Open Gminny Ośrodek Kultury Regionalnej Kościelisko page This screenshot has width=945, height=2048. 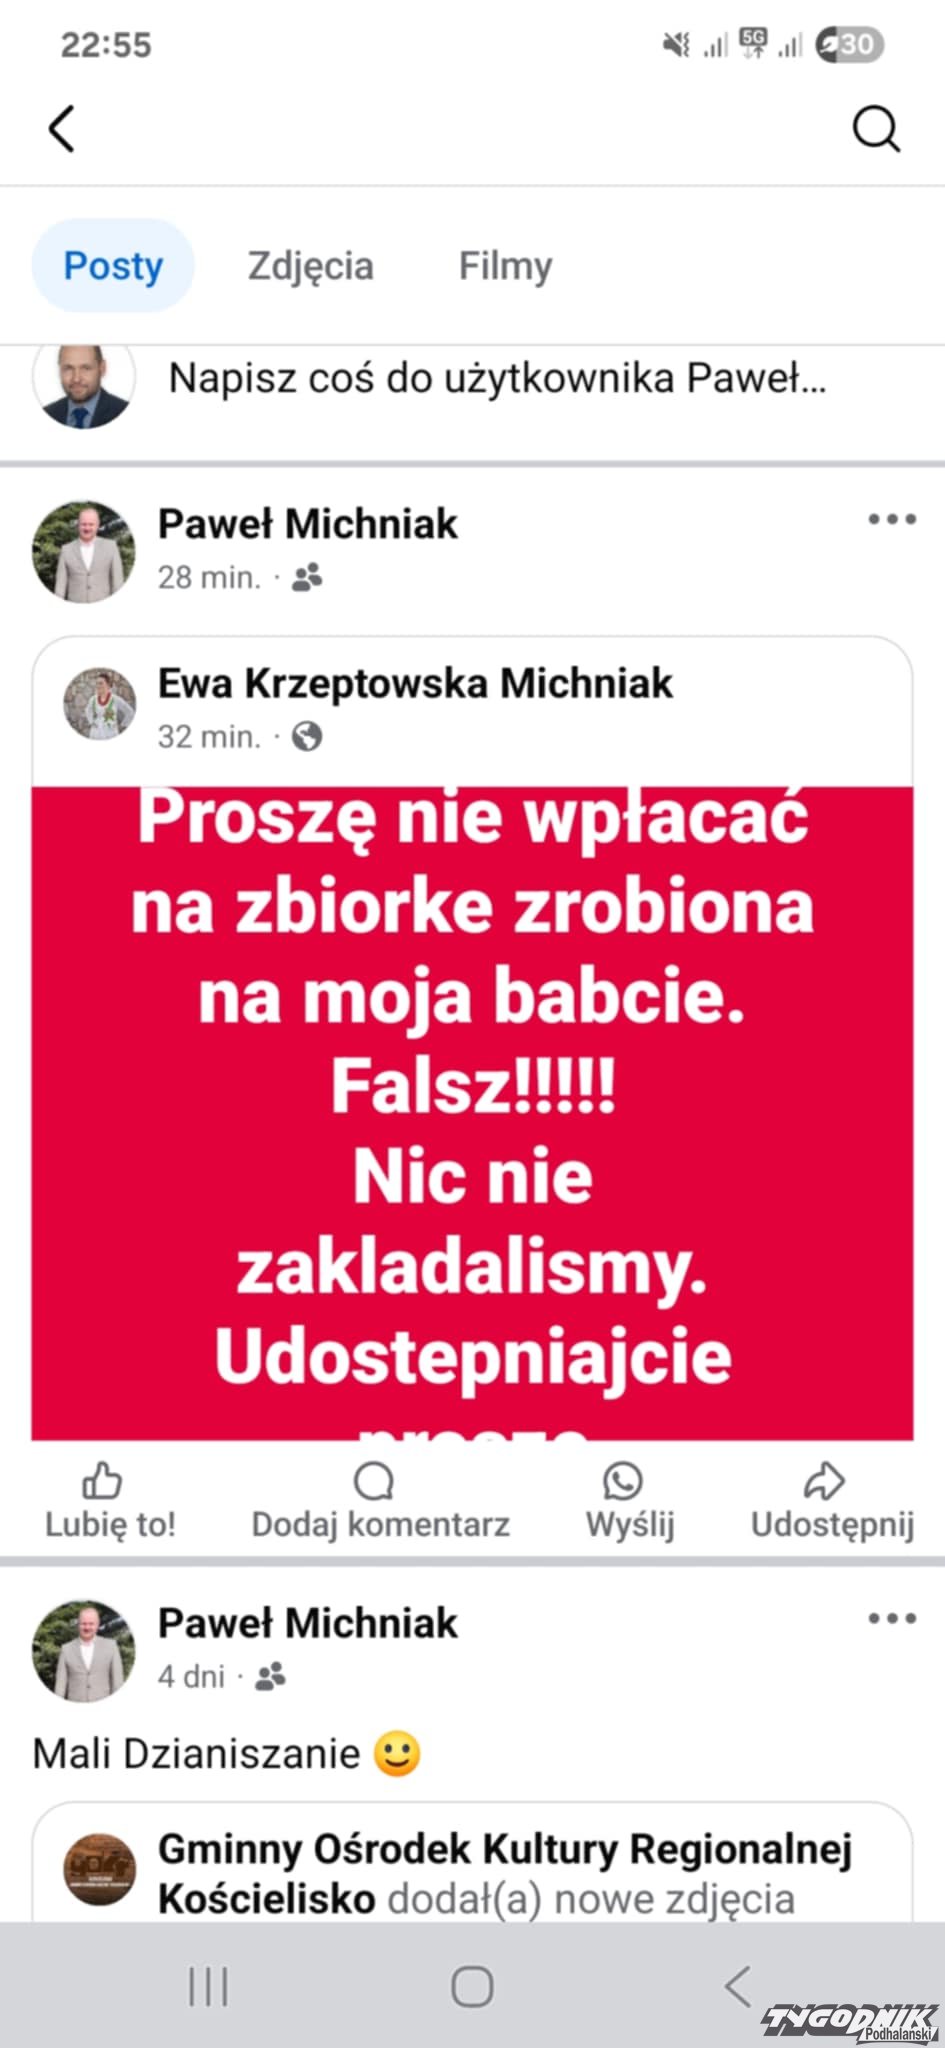coord(505,1874)
